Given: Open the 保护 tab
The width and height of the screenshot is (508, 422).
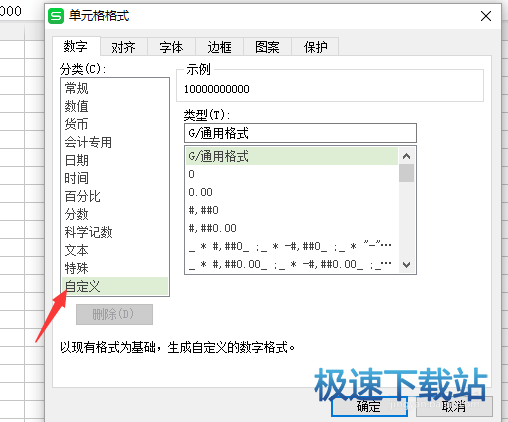Looking at the screenshot, I should (315, 47).
